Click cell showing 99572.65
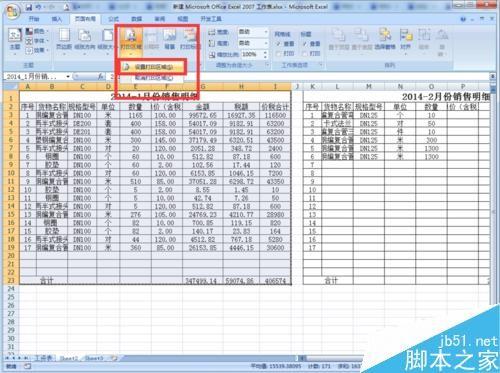The height and width of the screenshot is (373, 500). (203, 115)
